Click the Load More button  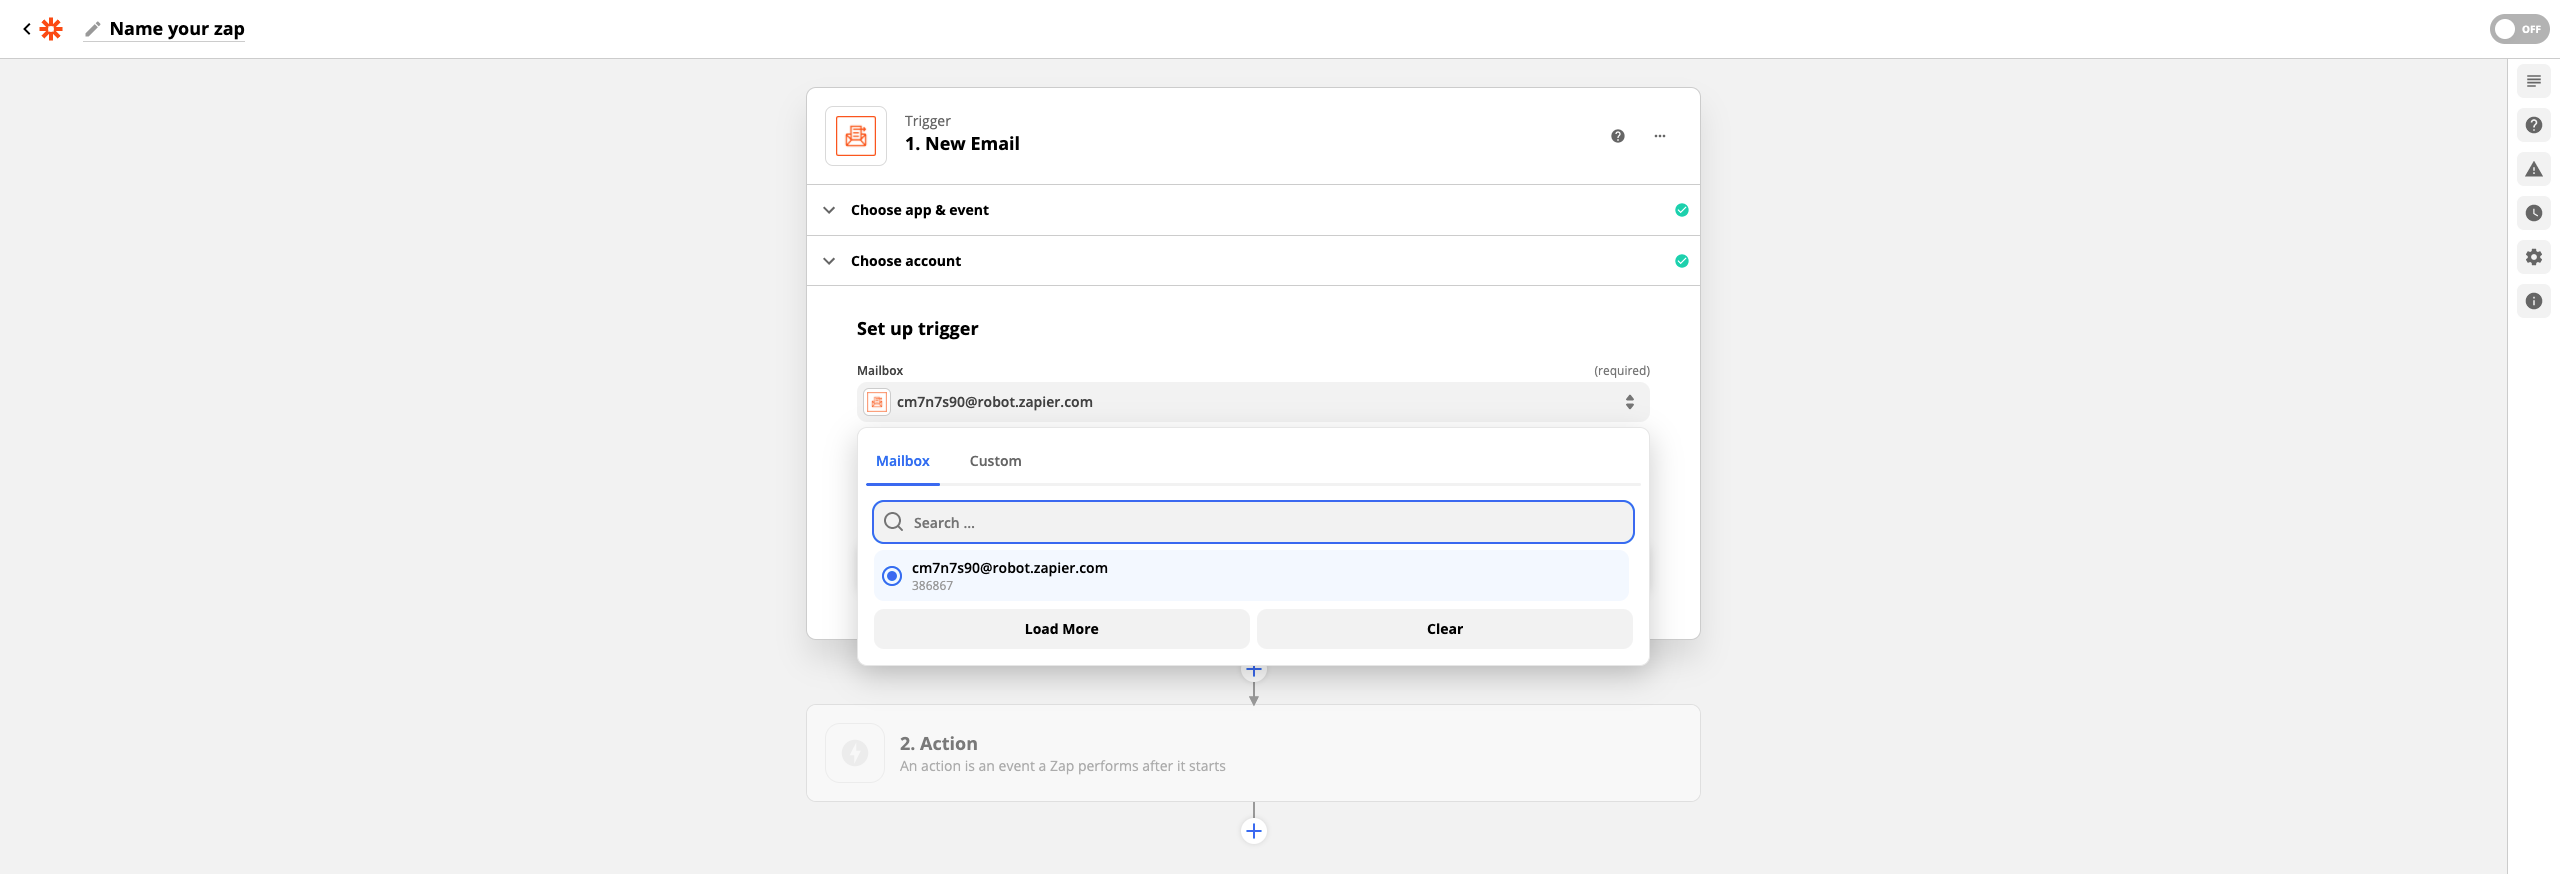click(1061, 629)
